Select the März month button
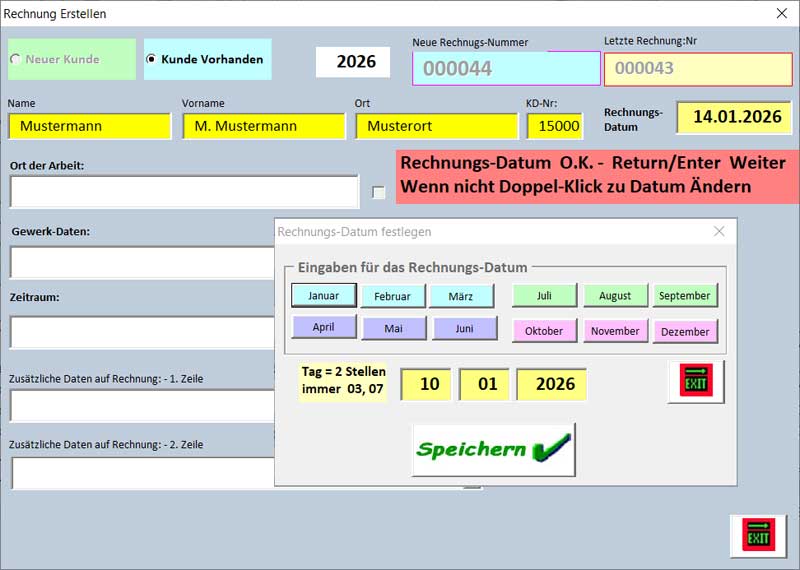 [461, 296]
